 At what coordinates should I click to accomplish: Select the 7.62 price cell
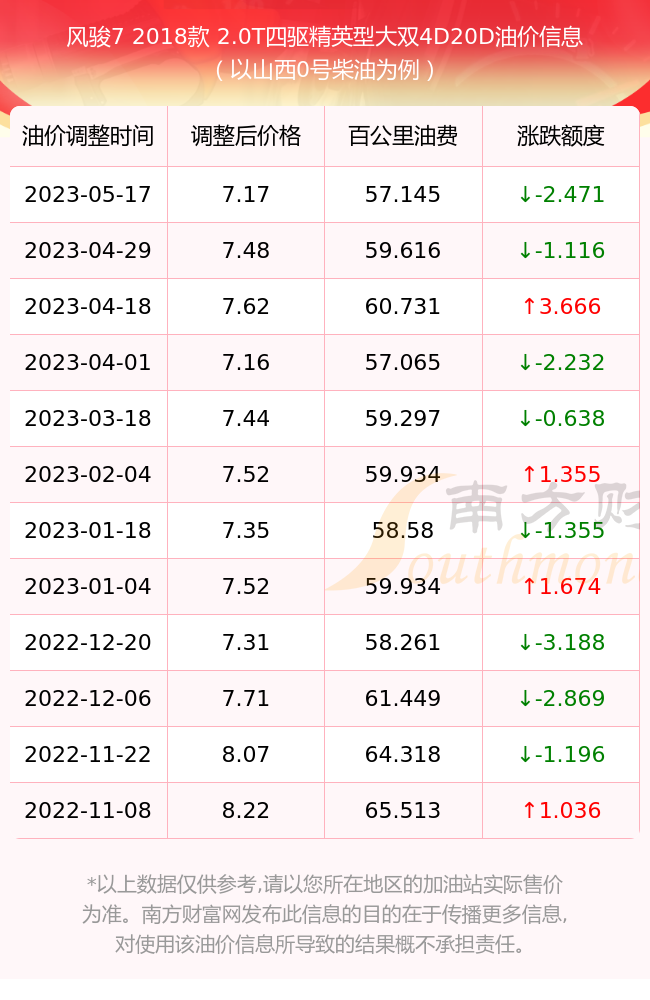click(x=246, y=307)
